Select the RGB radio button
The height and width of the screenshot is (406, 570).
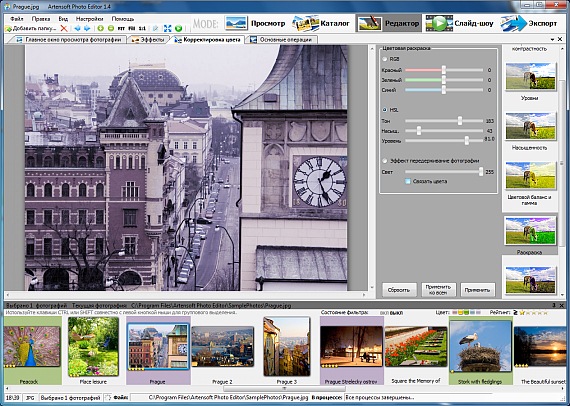pyautogui.click(x=385, y=59)
